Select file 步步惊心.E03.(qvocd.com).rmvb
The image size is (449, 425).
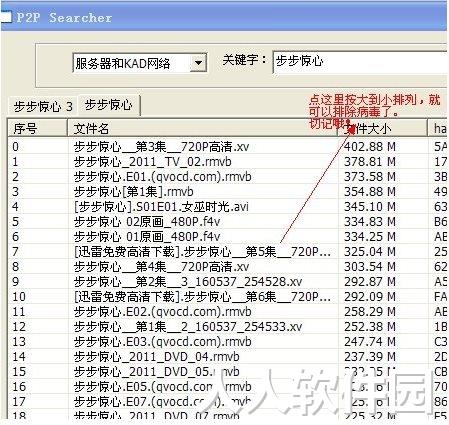pyautogui.click(x=163, y=342)
